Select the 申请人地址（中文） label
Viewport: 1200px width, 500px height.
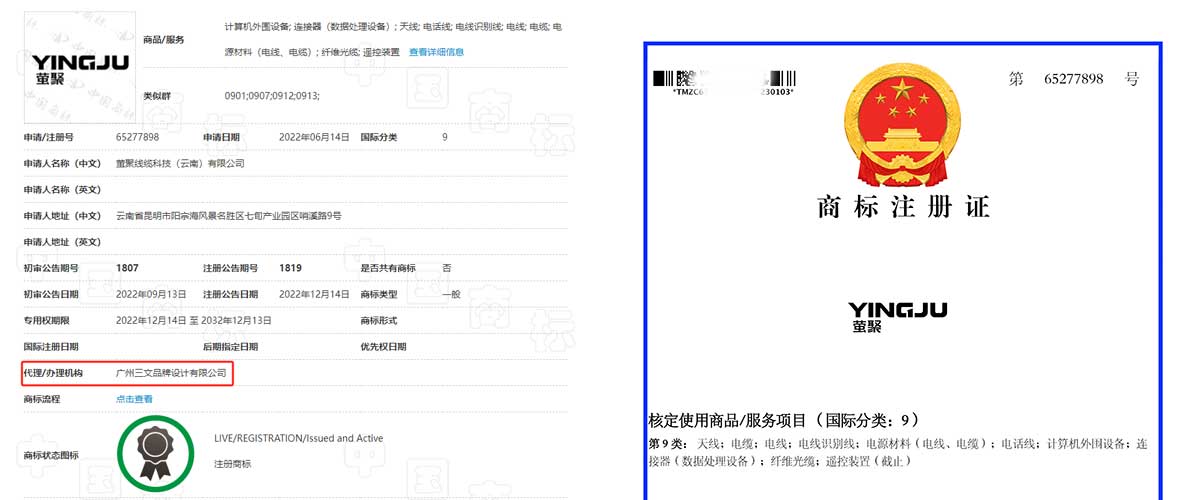tap(62, 216)
